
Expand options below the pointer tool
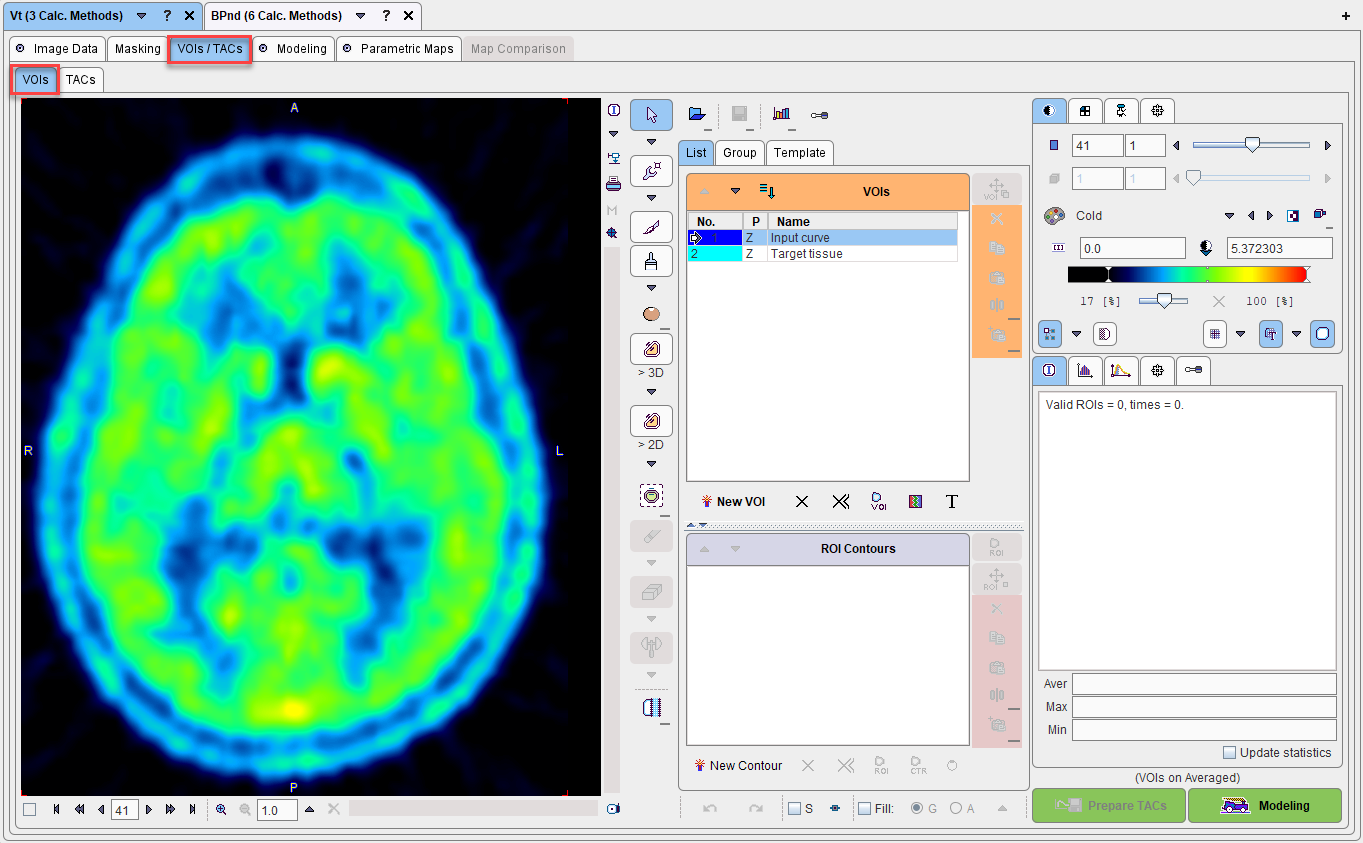click(x=651, y=141)
